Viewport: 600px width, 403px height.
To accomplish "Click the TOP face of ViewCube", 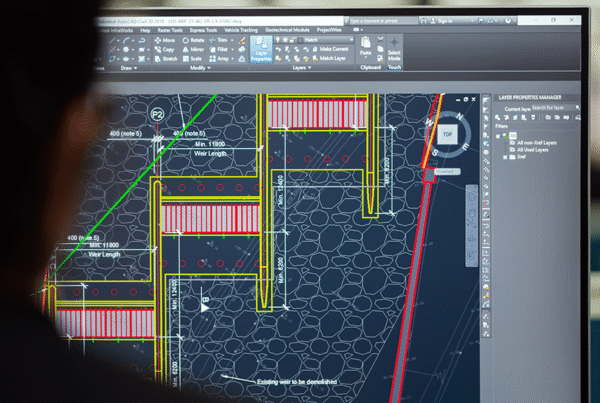I will click(448, 132).
